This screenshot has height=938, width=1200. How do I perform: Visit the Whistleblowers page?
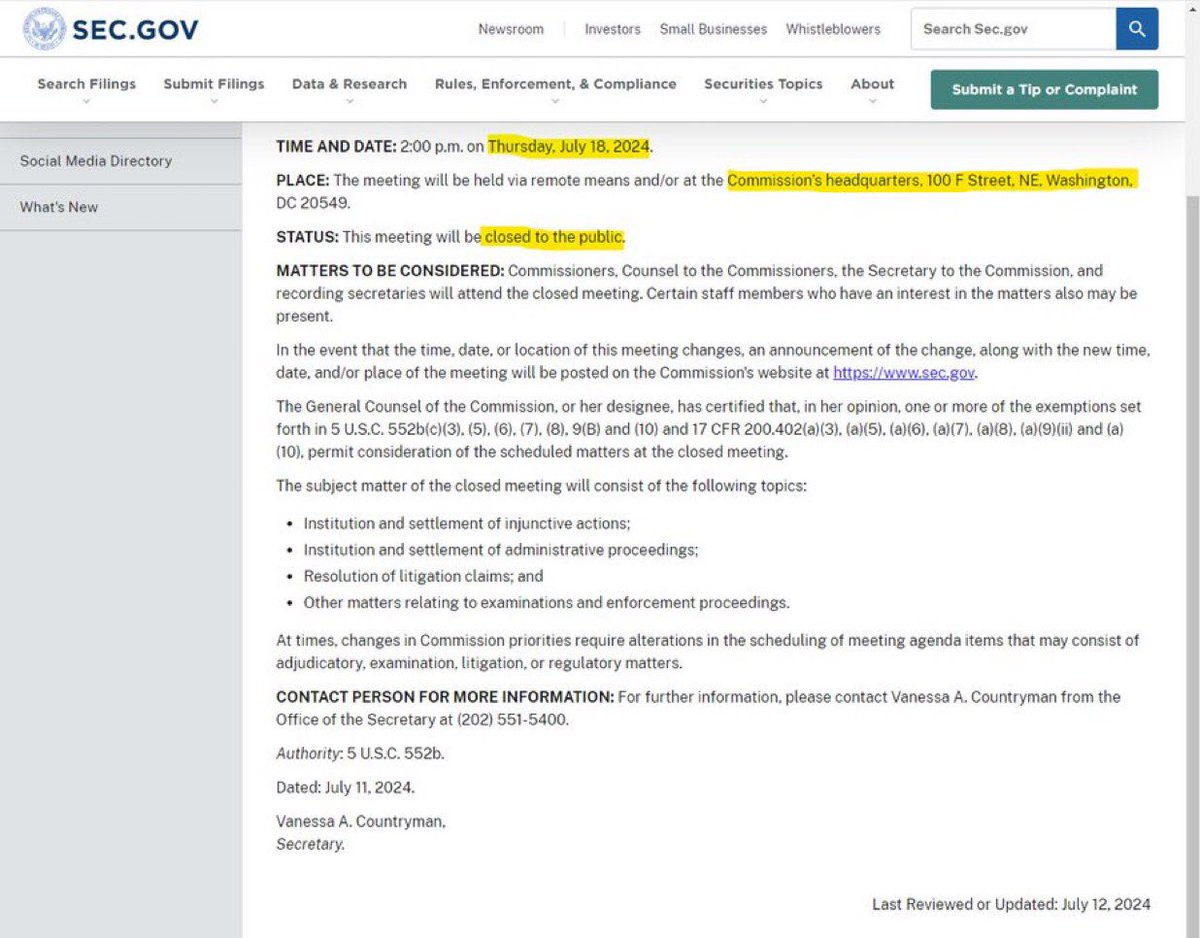click(833, 29)
